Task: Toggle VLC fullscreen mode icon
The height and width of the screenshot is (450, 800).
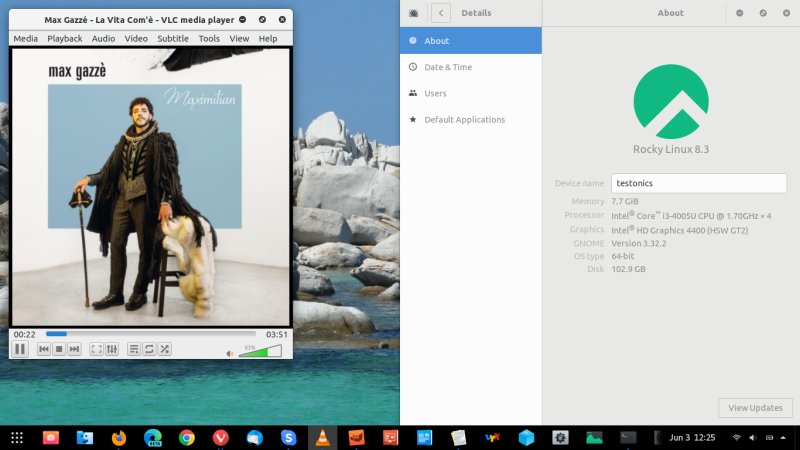Action: pos(97,349)
